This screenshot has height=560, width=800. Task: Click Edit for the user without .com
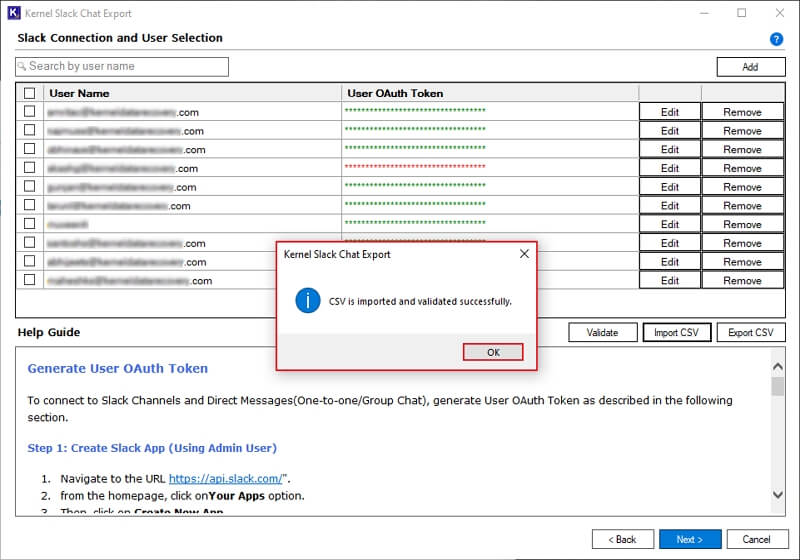670,224
